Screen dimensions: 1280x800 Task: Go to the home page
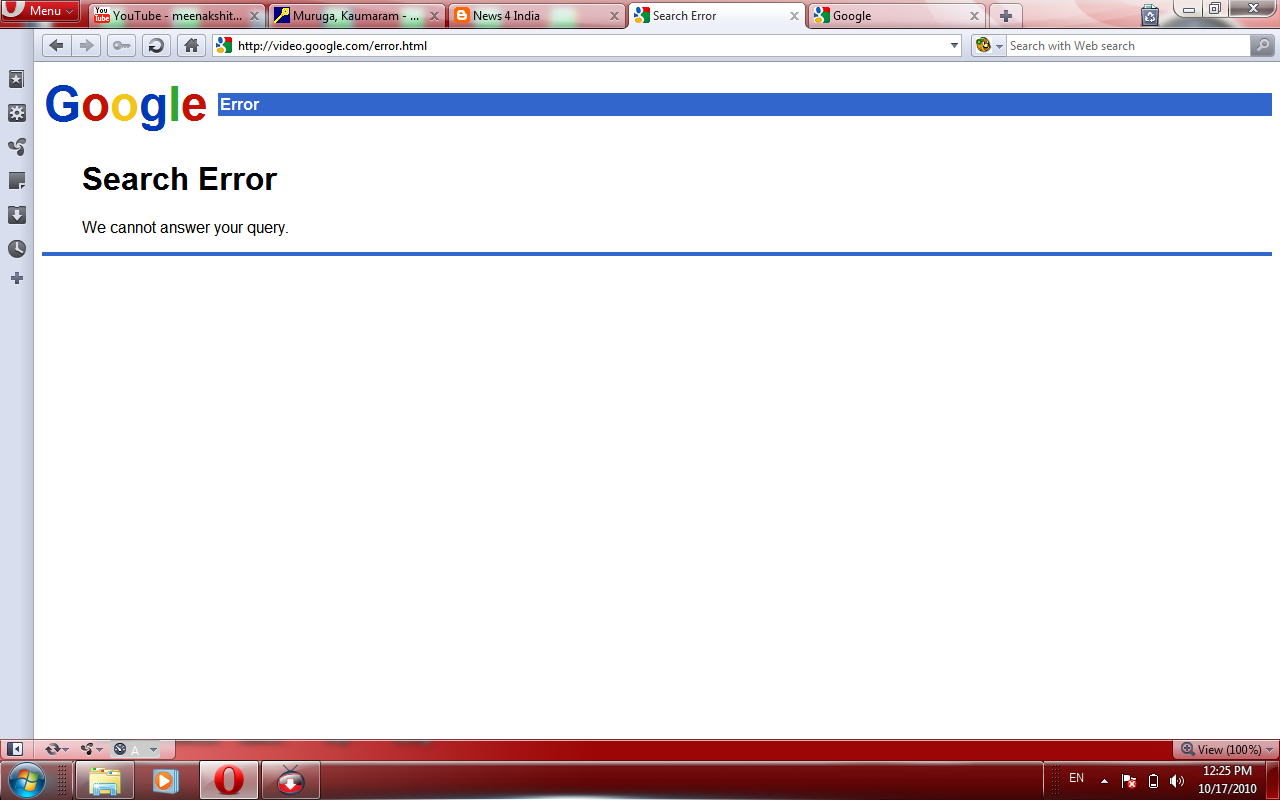[x=191, y=45]
